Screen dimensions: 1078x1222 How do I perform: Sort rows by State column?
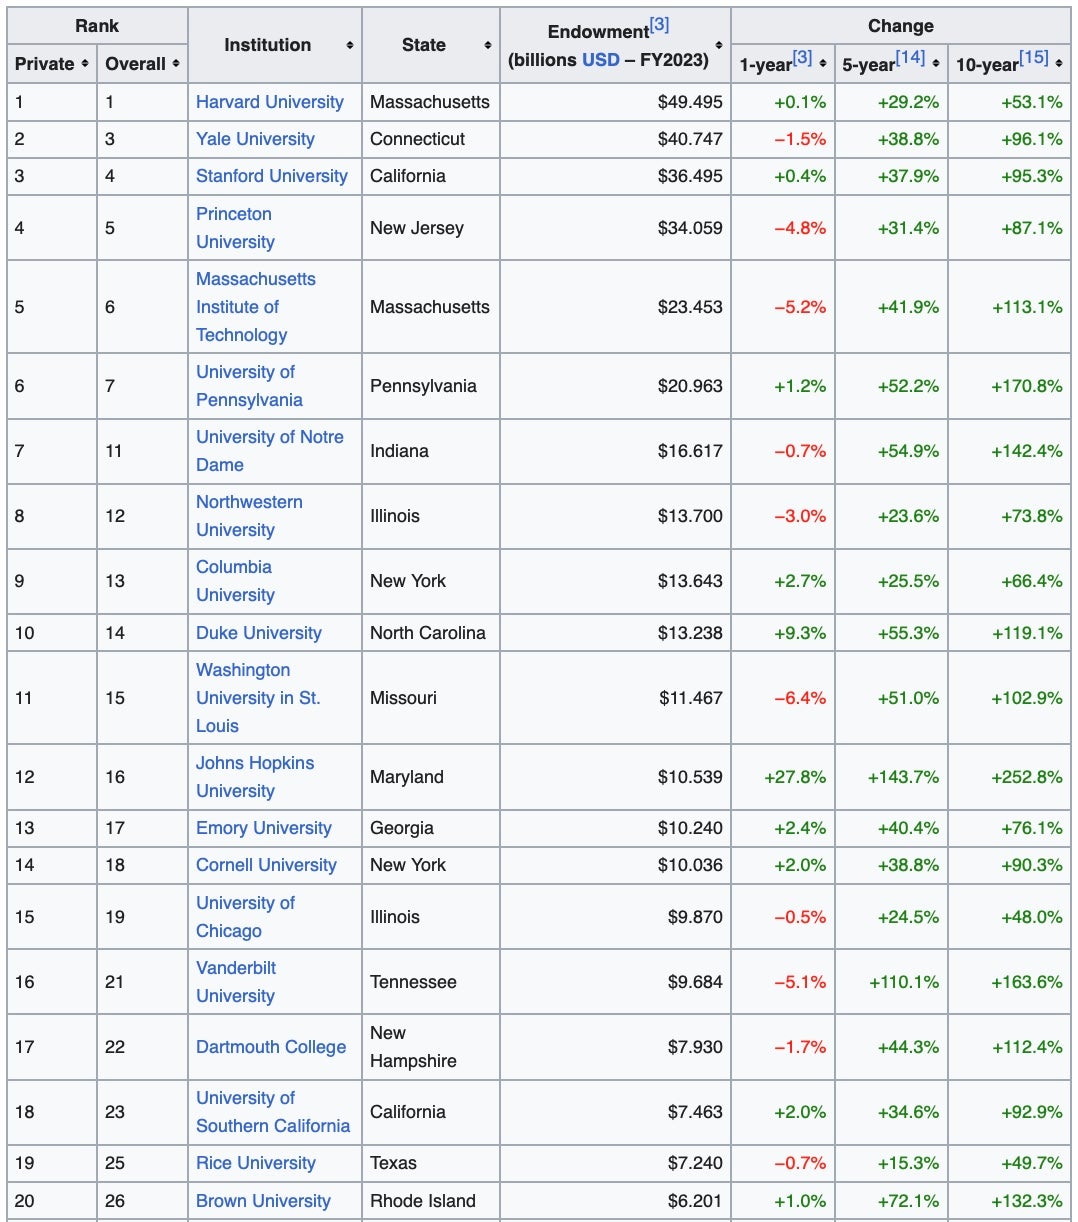(487, 46)
